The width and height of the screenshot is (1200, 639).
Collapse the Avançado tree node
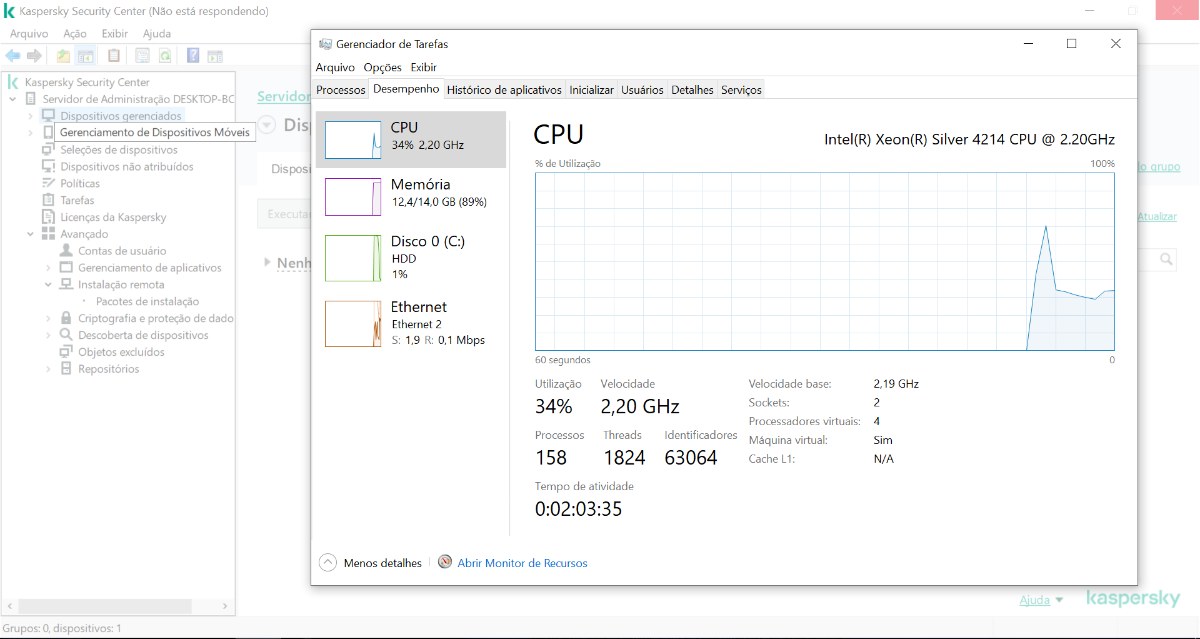coord(31,234)
